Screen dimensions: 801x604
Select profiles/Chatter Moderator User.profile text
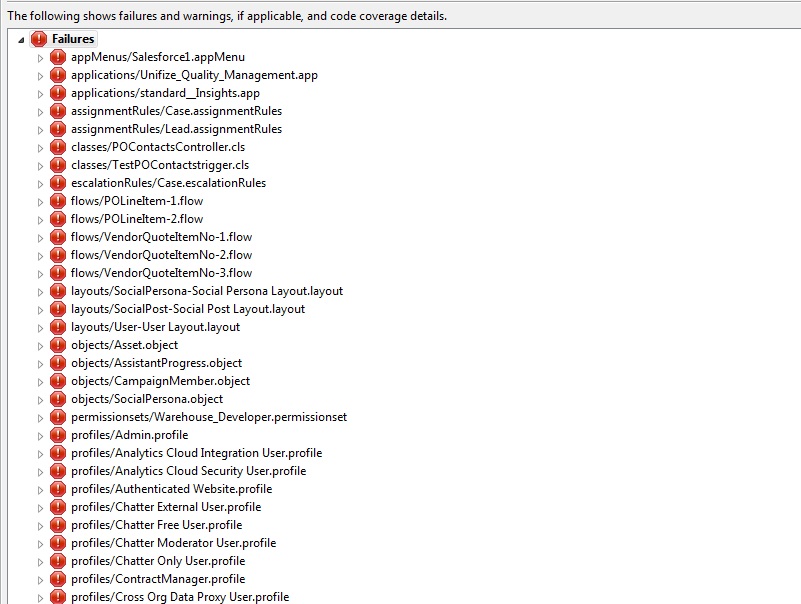[x=174, y=543]
